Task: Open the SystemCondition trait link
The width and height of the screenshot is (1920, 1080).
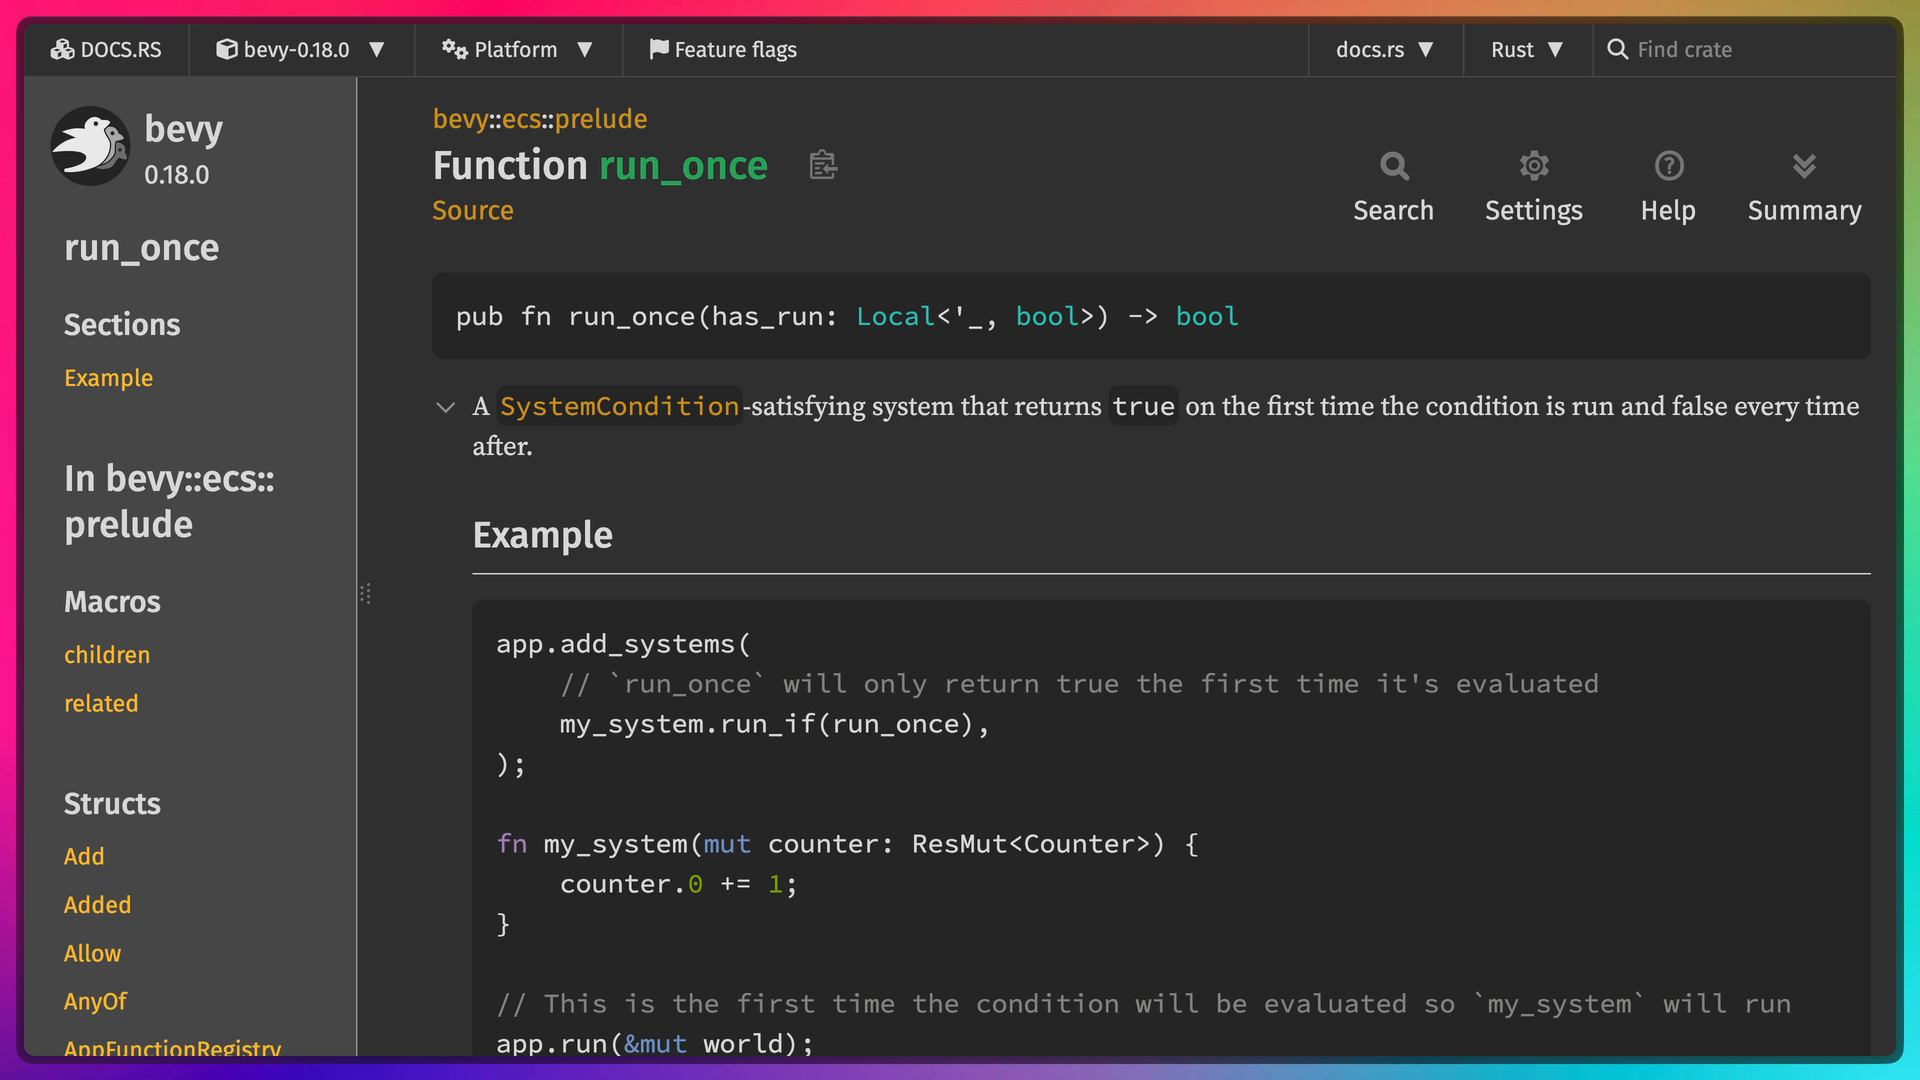Action: pos(619,406)
